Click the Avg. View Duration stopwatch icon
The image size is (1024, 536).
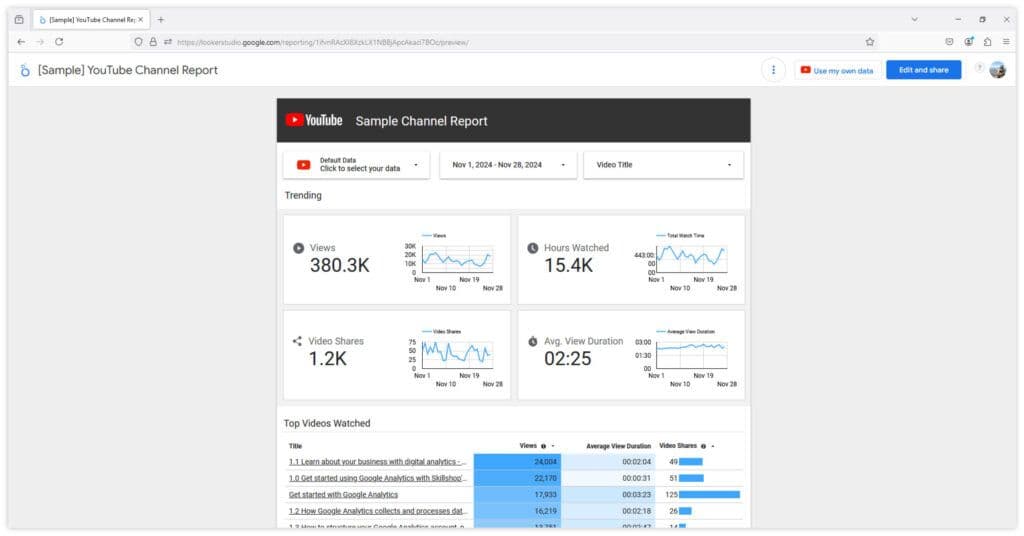pos(533,341)
